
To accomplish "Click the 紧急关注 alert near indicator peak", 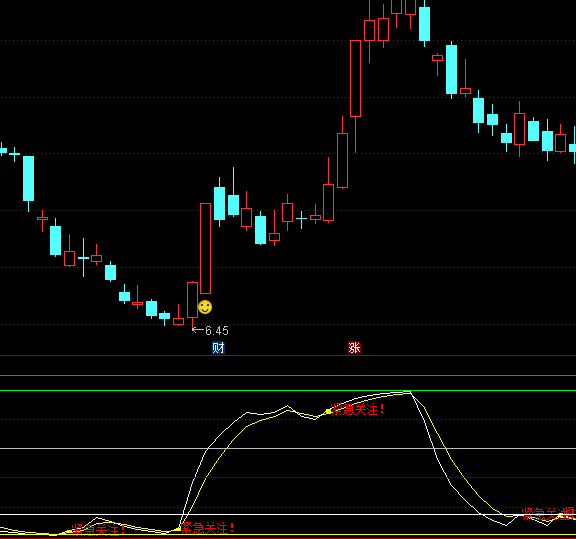I will (x=357, y=409).
